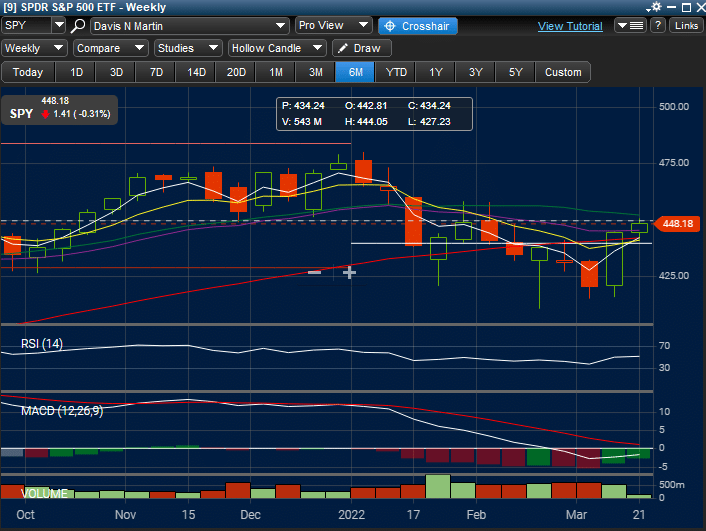The width and height of the screenshot is (706, 531).
Task: Click the RSI 70 level label
Action: coord(665,345)
